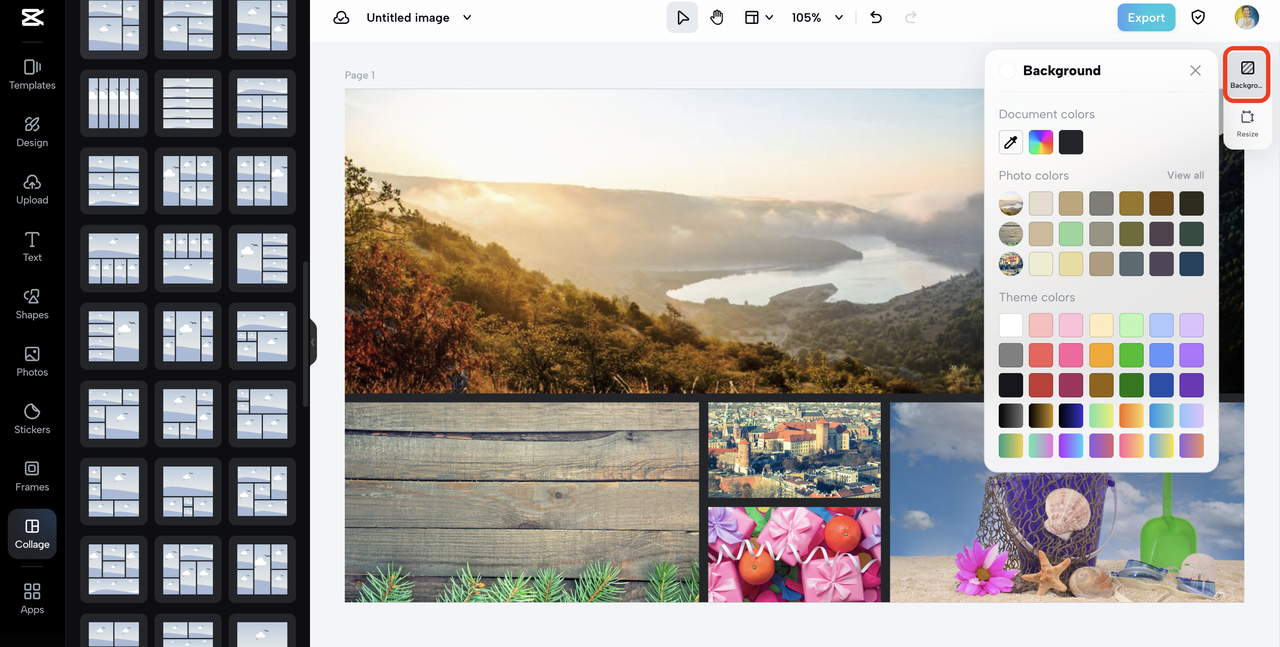Screen dimensions: 1280x647
Task: Open the Text sidebar tab
Action: point(32,246)
